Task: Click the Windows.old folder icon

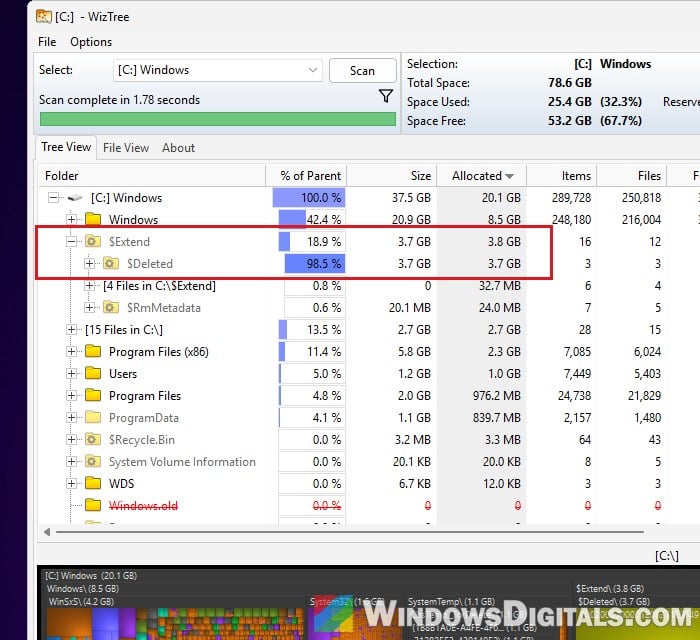Action: point(93,505)
